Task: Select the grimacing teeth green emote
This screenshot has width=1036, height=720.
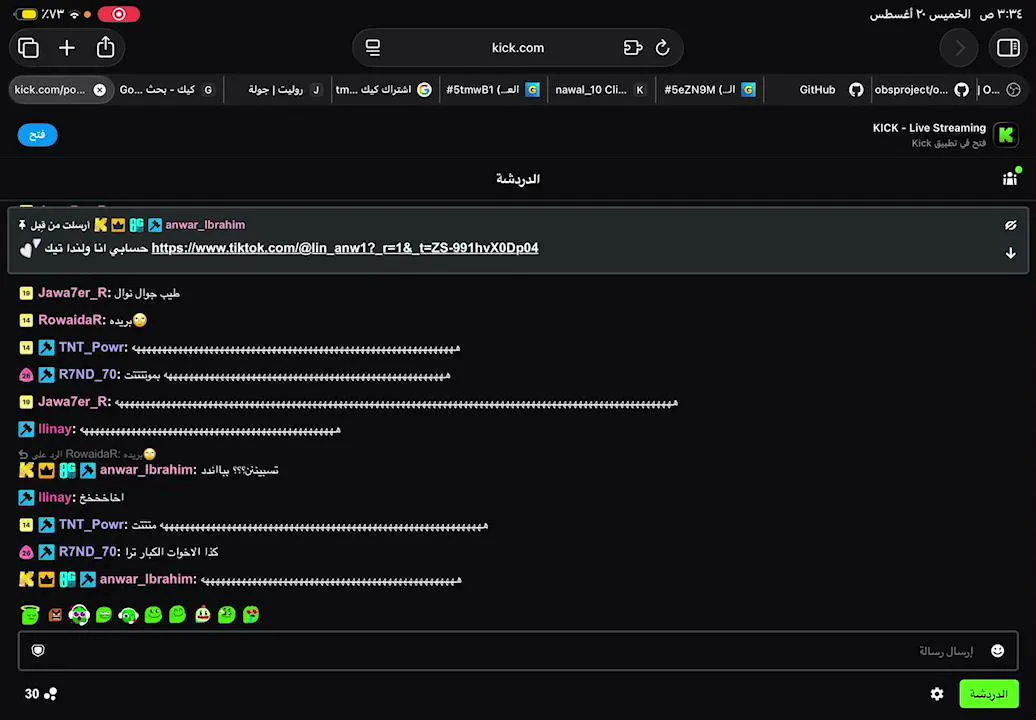Action: coord(104,615)
